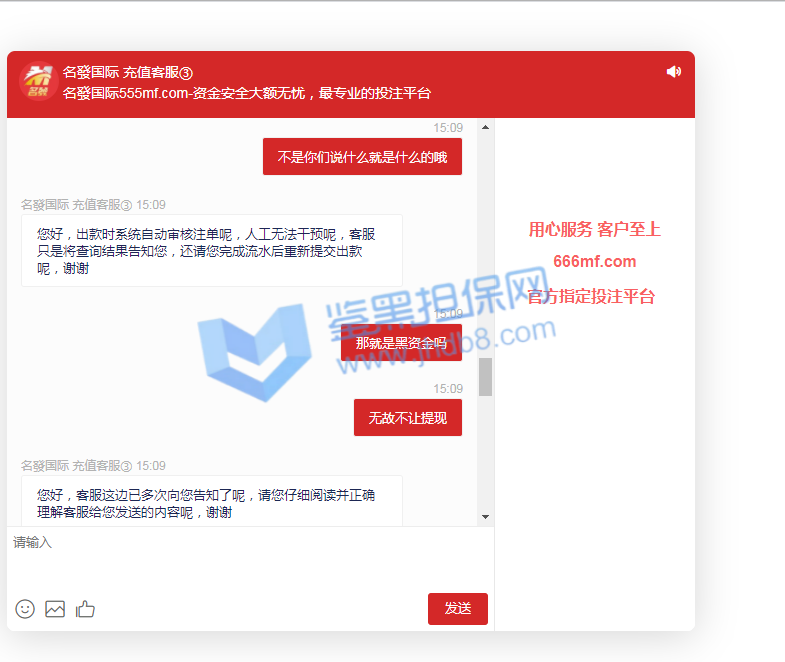Viewport: 785px width, 662px height.
Task: Select the 无故不让提现 message bubble
Action: pos(408,418)
